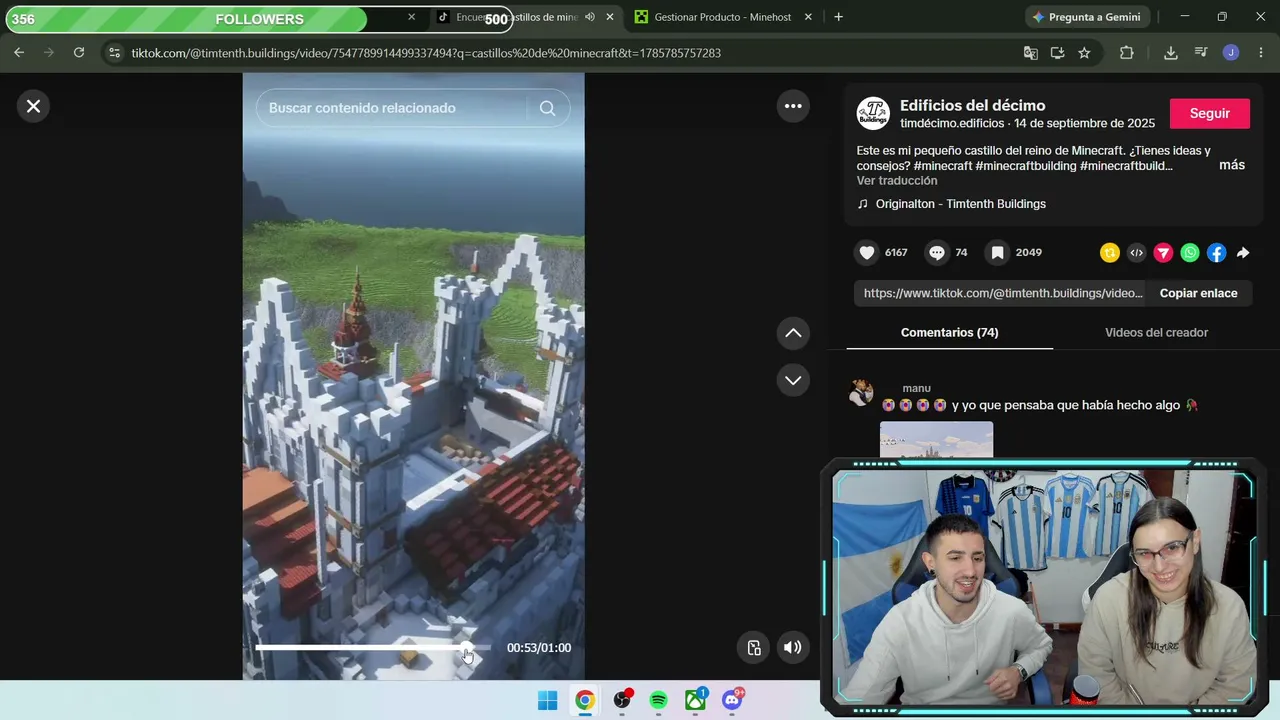Copy the video link with Copiar enlace
Image resolution: width=1280 pixels, height=720 pixels.
(1199, 293)
